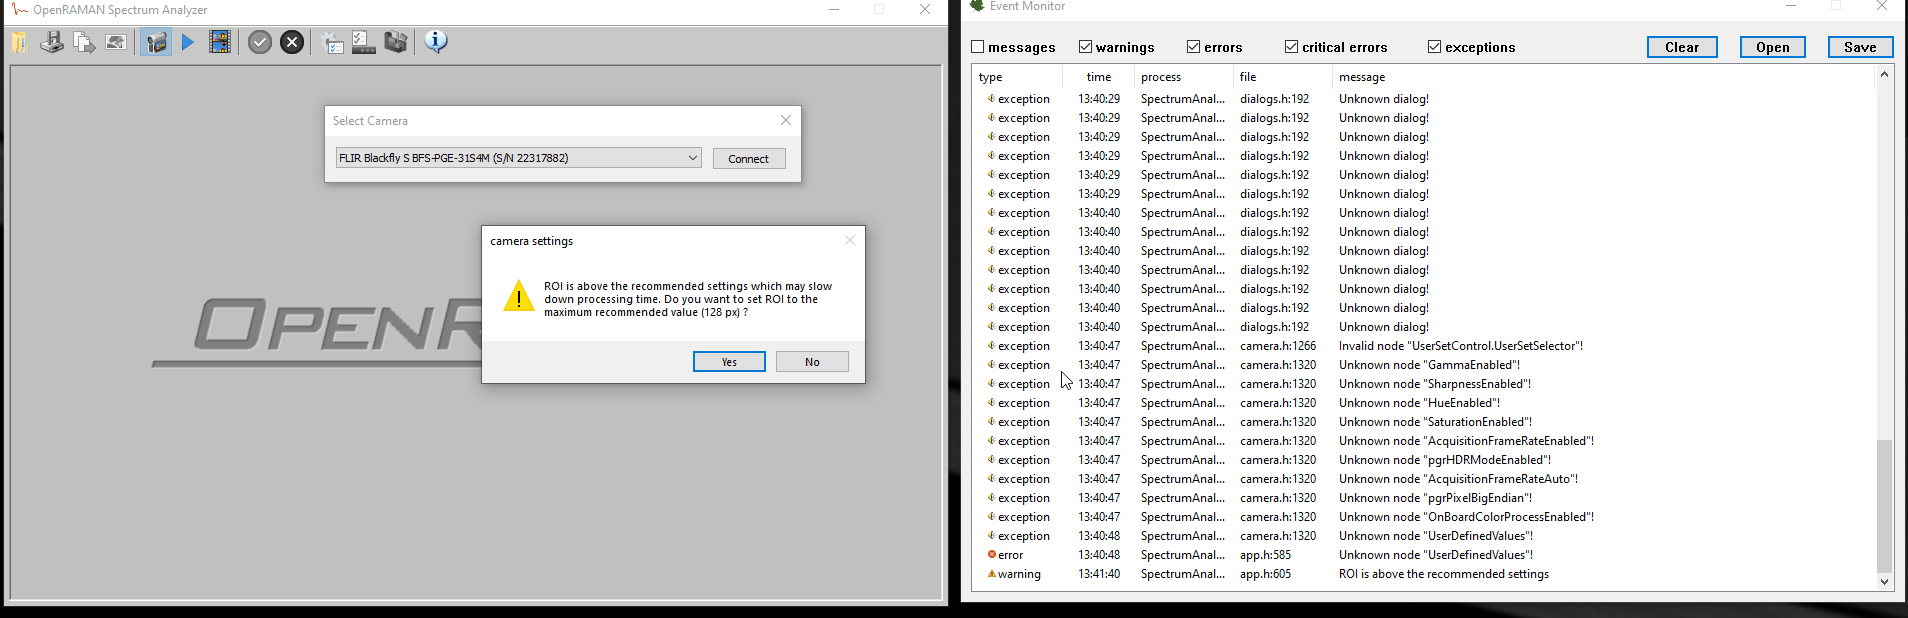
Task: Click the open folder icon in toolbar
Action: 19,42
